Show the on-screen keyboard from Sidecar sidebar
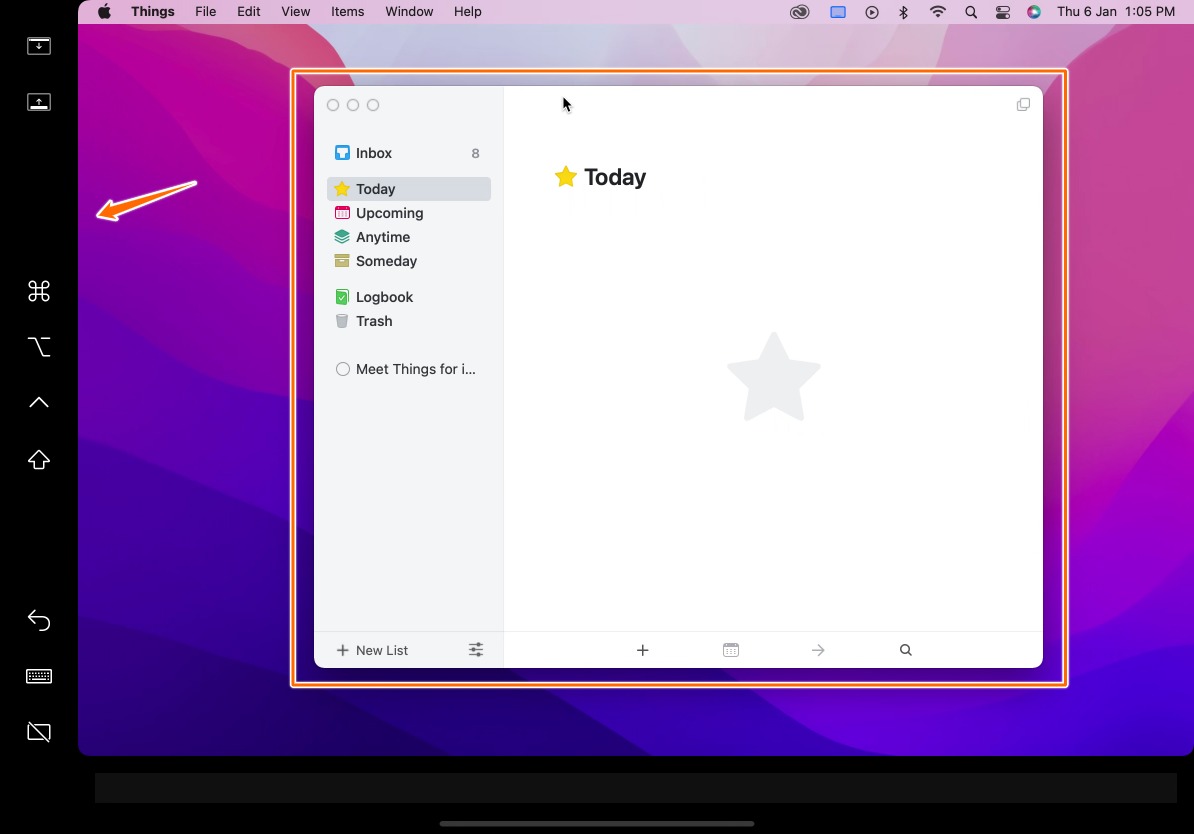 click(39, 676)
